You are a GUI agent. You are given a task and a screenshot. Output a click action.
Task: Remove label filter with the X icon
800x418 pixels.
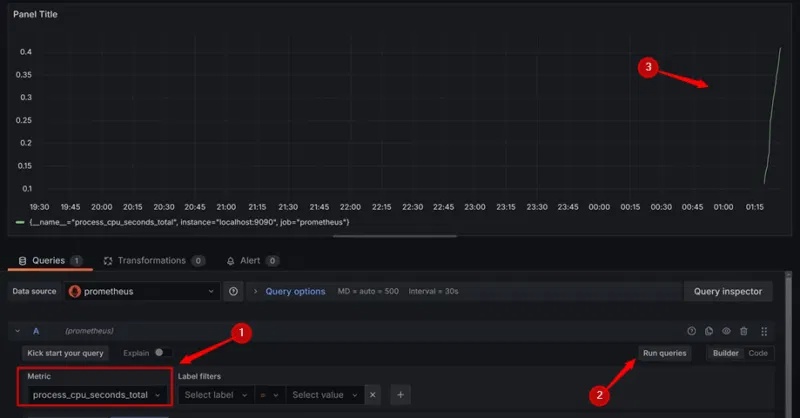(372, 395)
